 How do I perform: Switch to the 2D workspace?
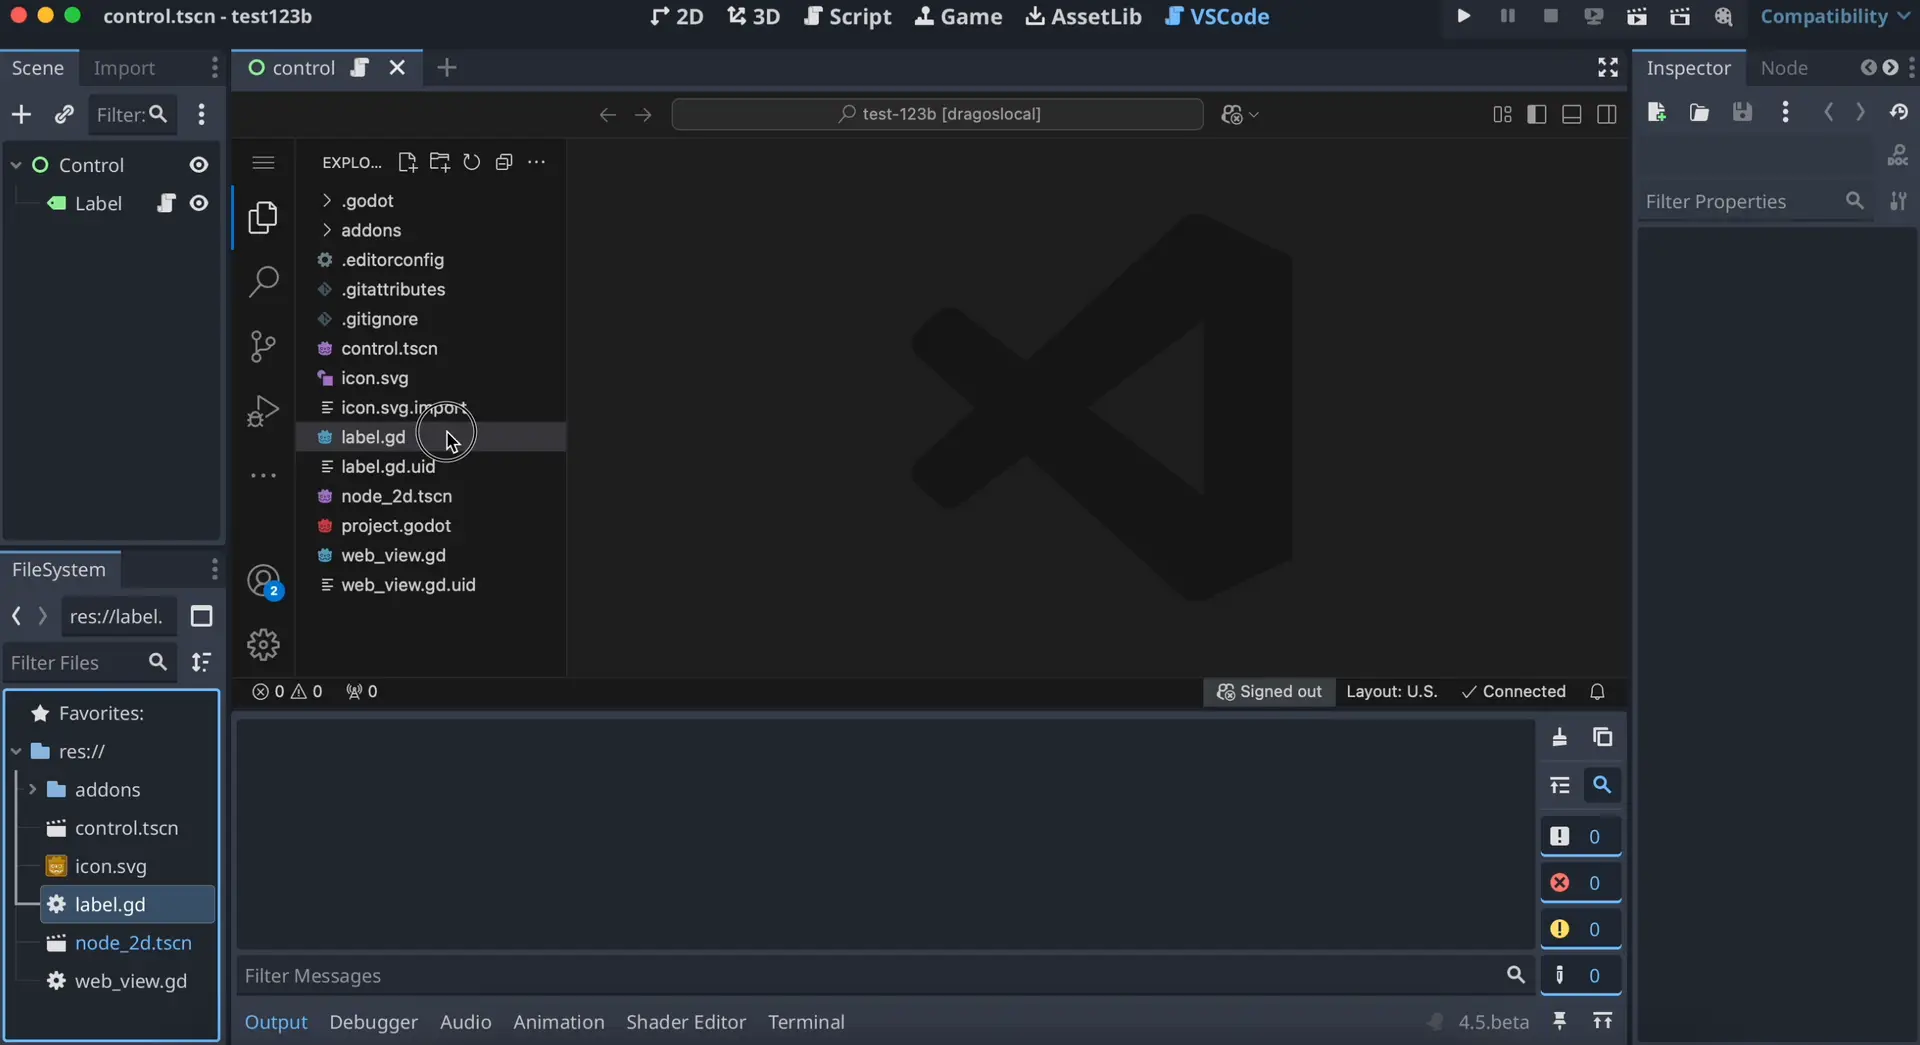[x=677, y=16]
